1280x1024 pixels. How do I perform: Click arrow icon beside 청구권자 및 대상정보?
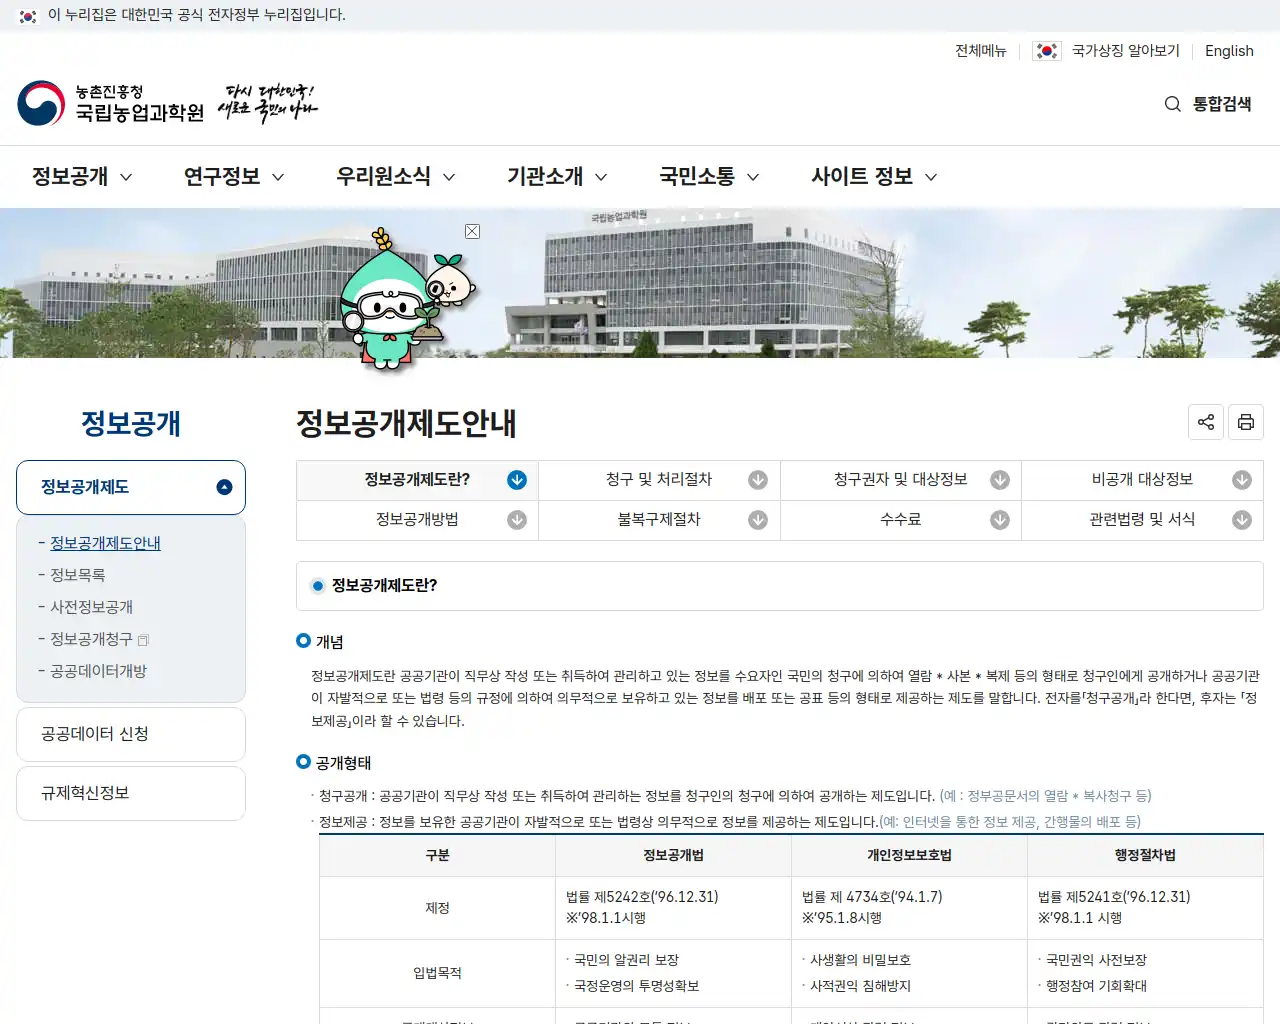tap(1000, 480)
